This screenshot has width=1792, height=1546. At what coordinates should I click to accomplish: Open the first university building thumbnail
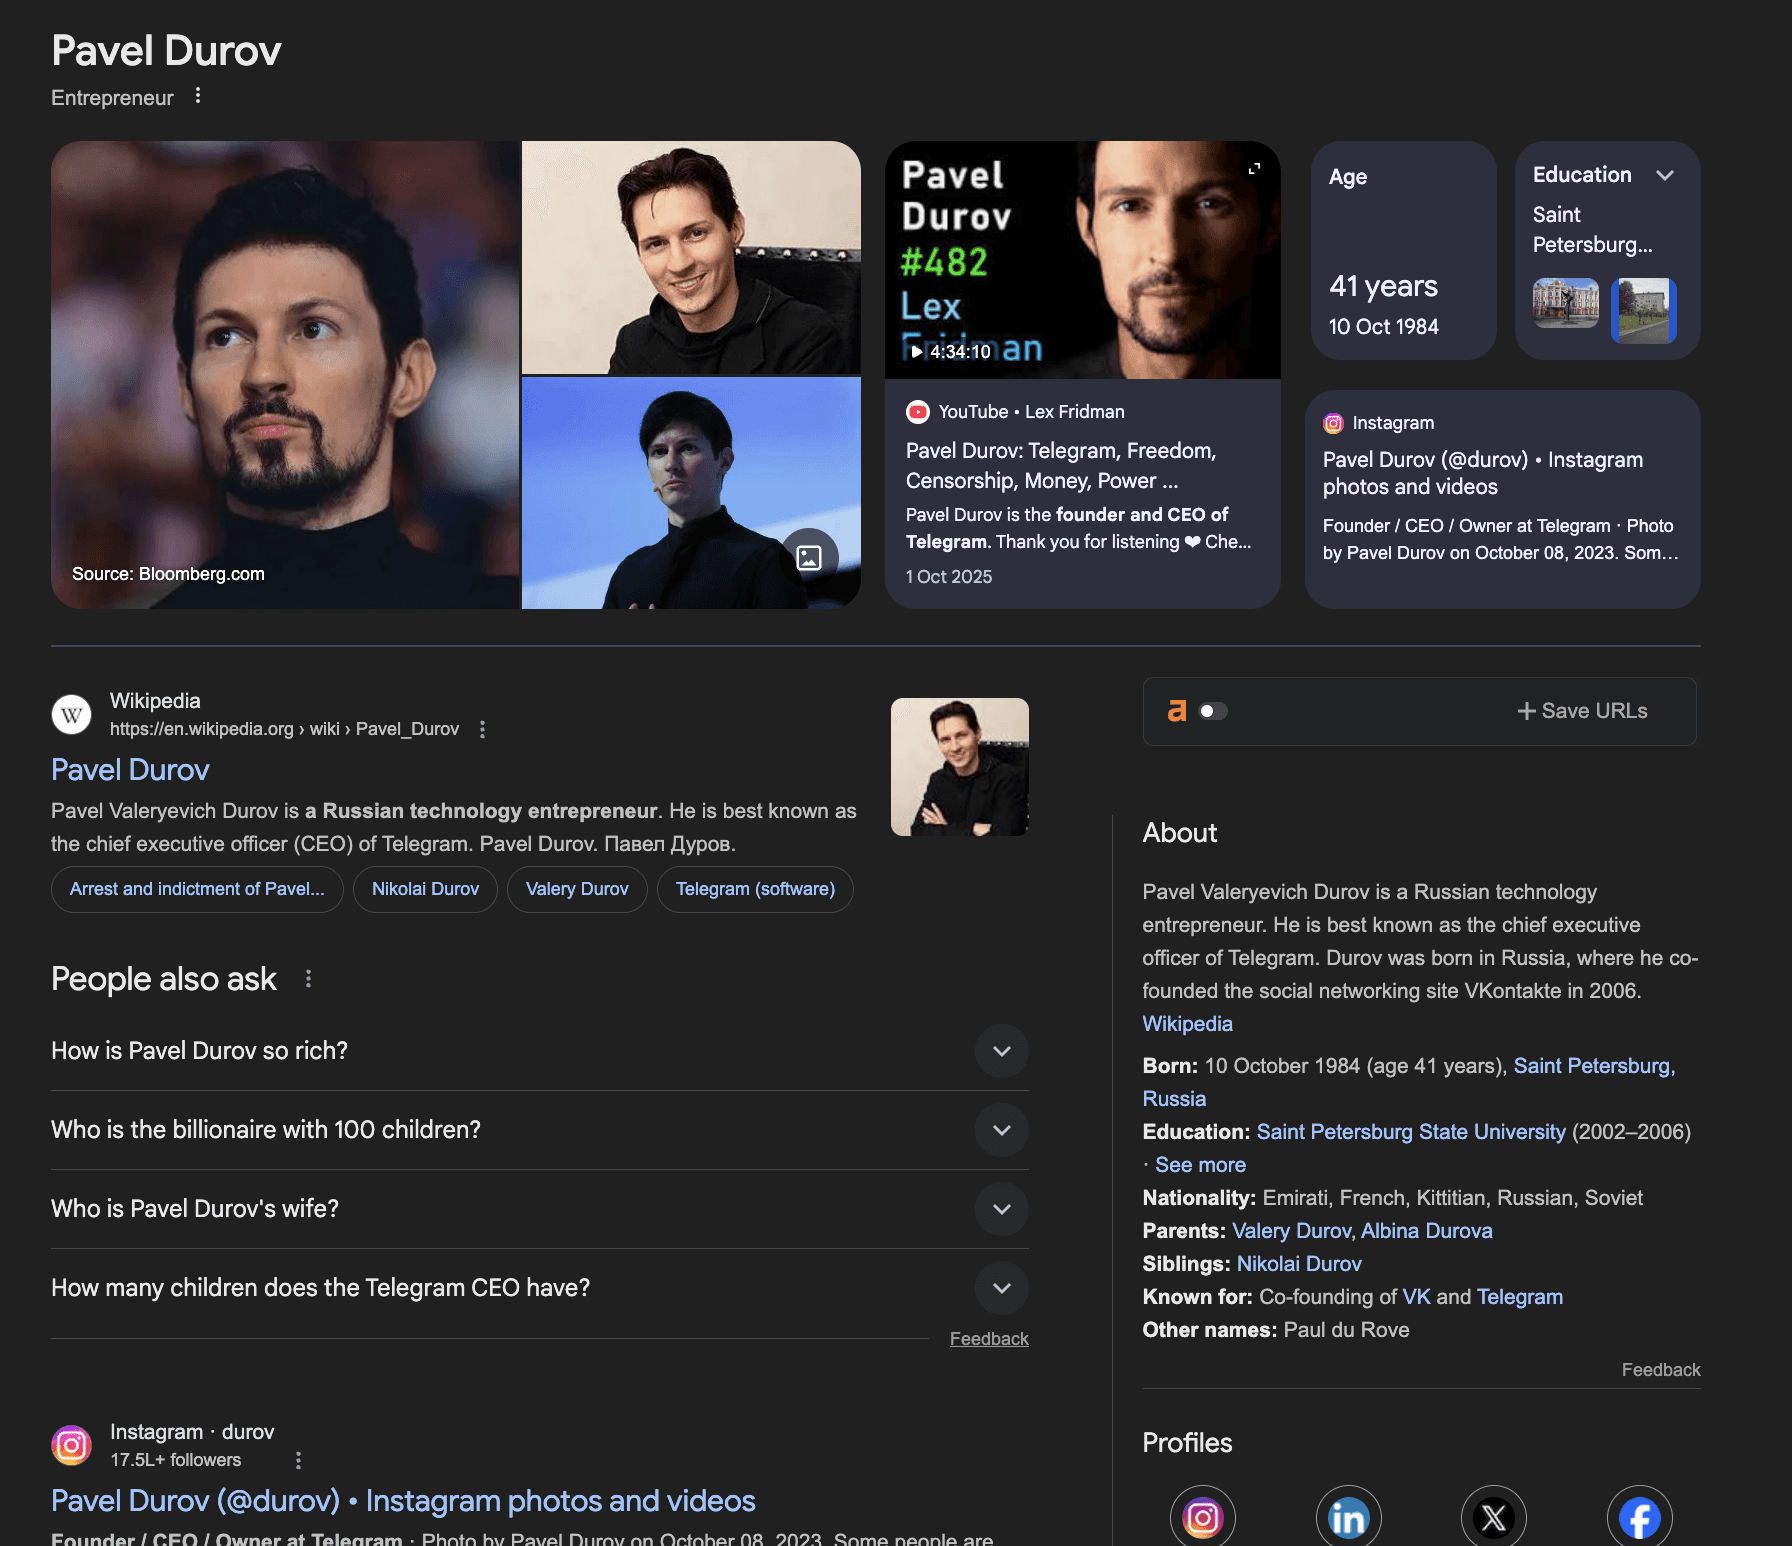pyautogui.click(x=1566, y=303)
